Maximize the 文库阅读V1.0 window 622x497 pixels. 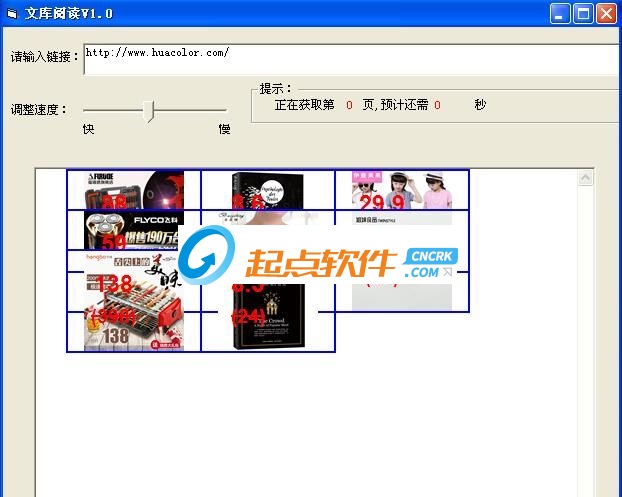click(x=583, y=13)
